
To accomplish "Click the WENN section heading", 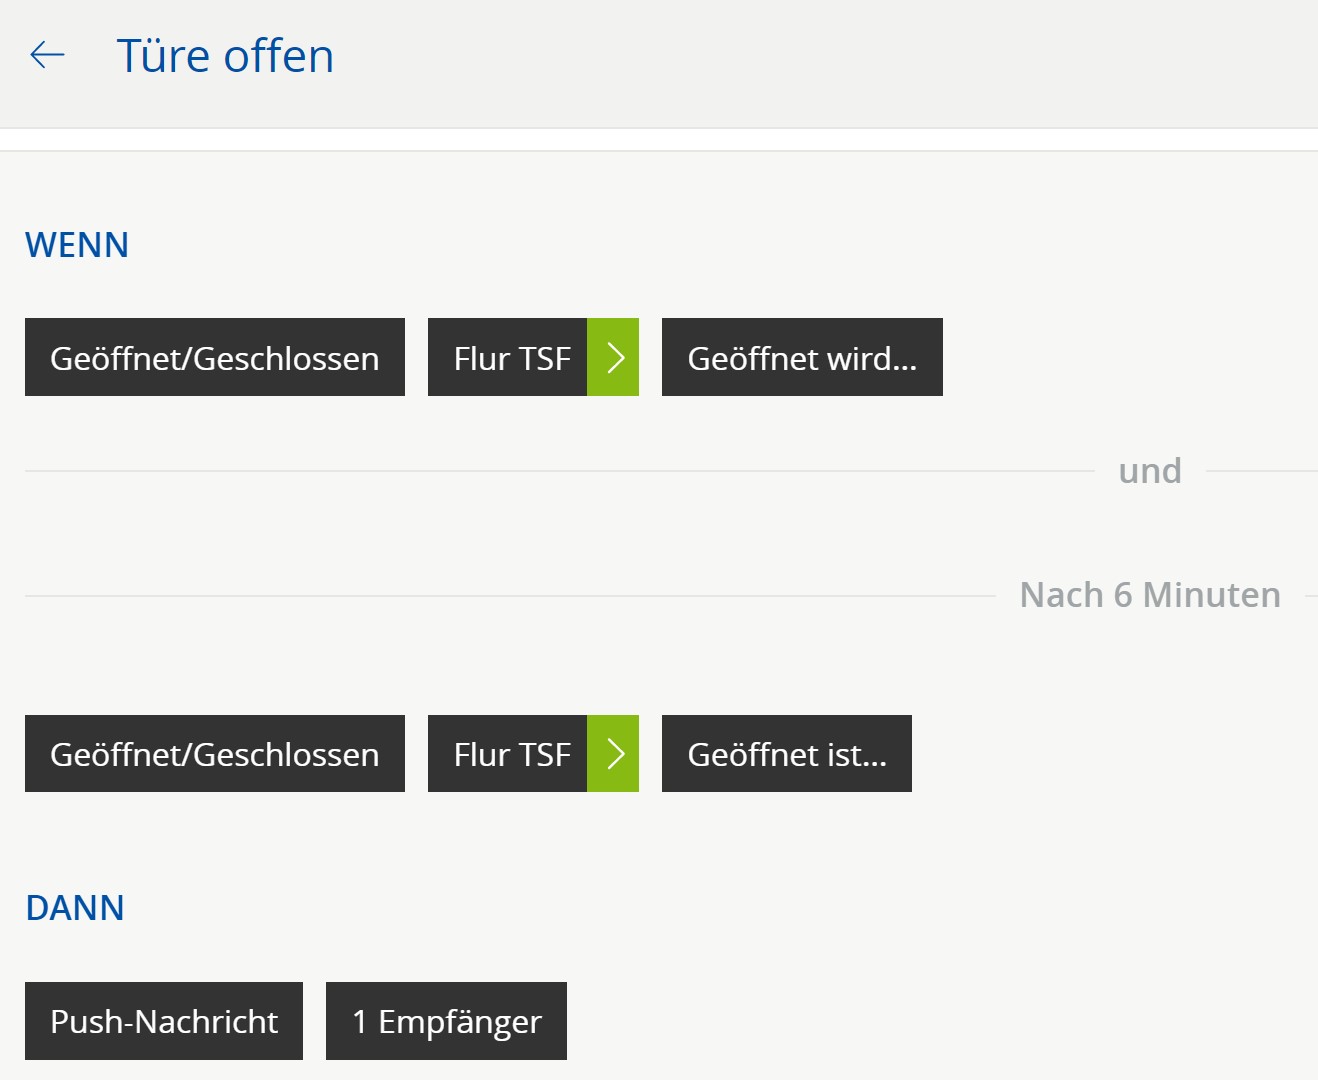I will 77,245.
